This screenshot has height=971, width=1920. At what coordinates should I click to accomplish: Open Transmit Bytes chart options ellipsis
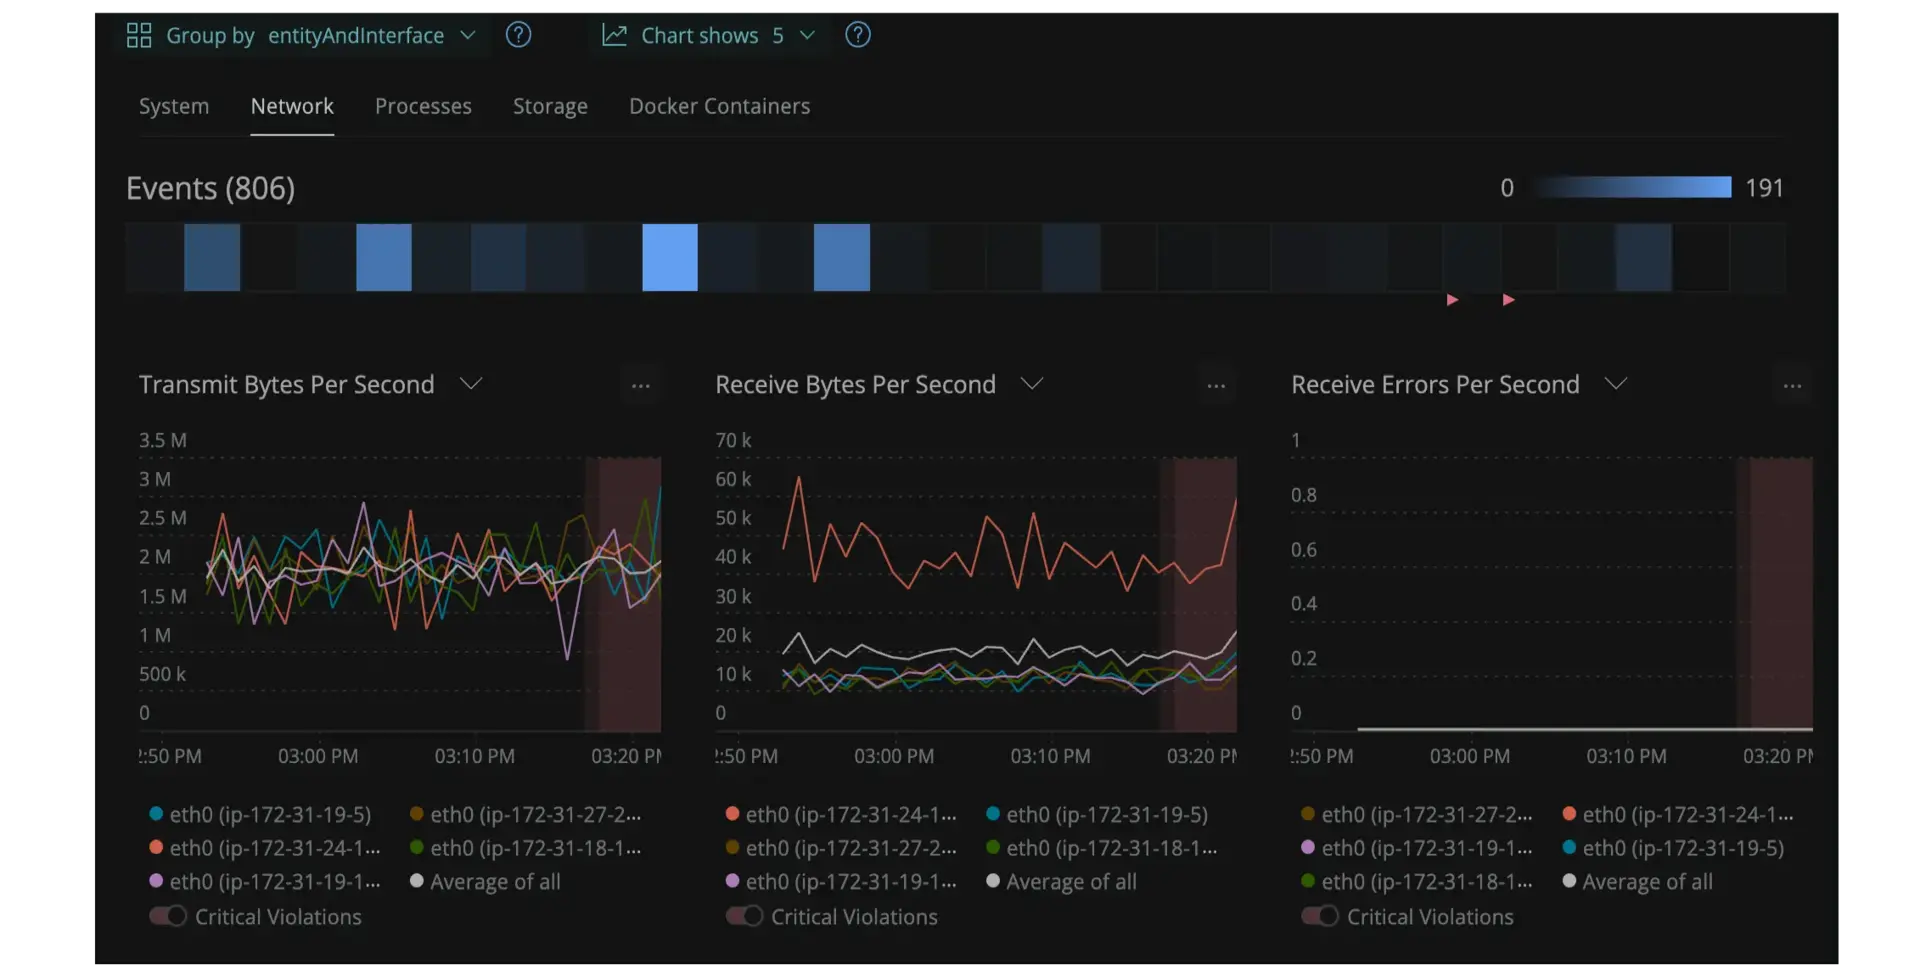click(641, 386)
